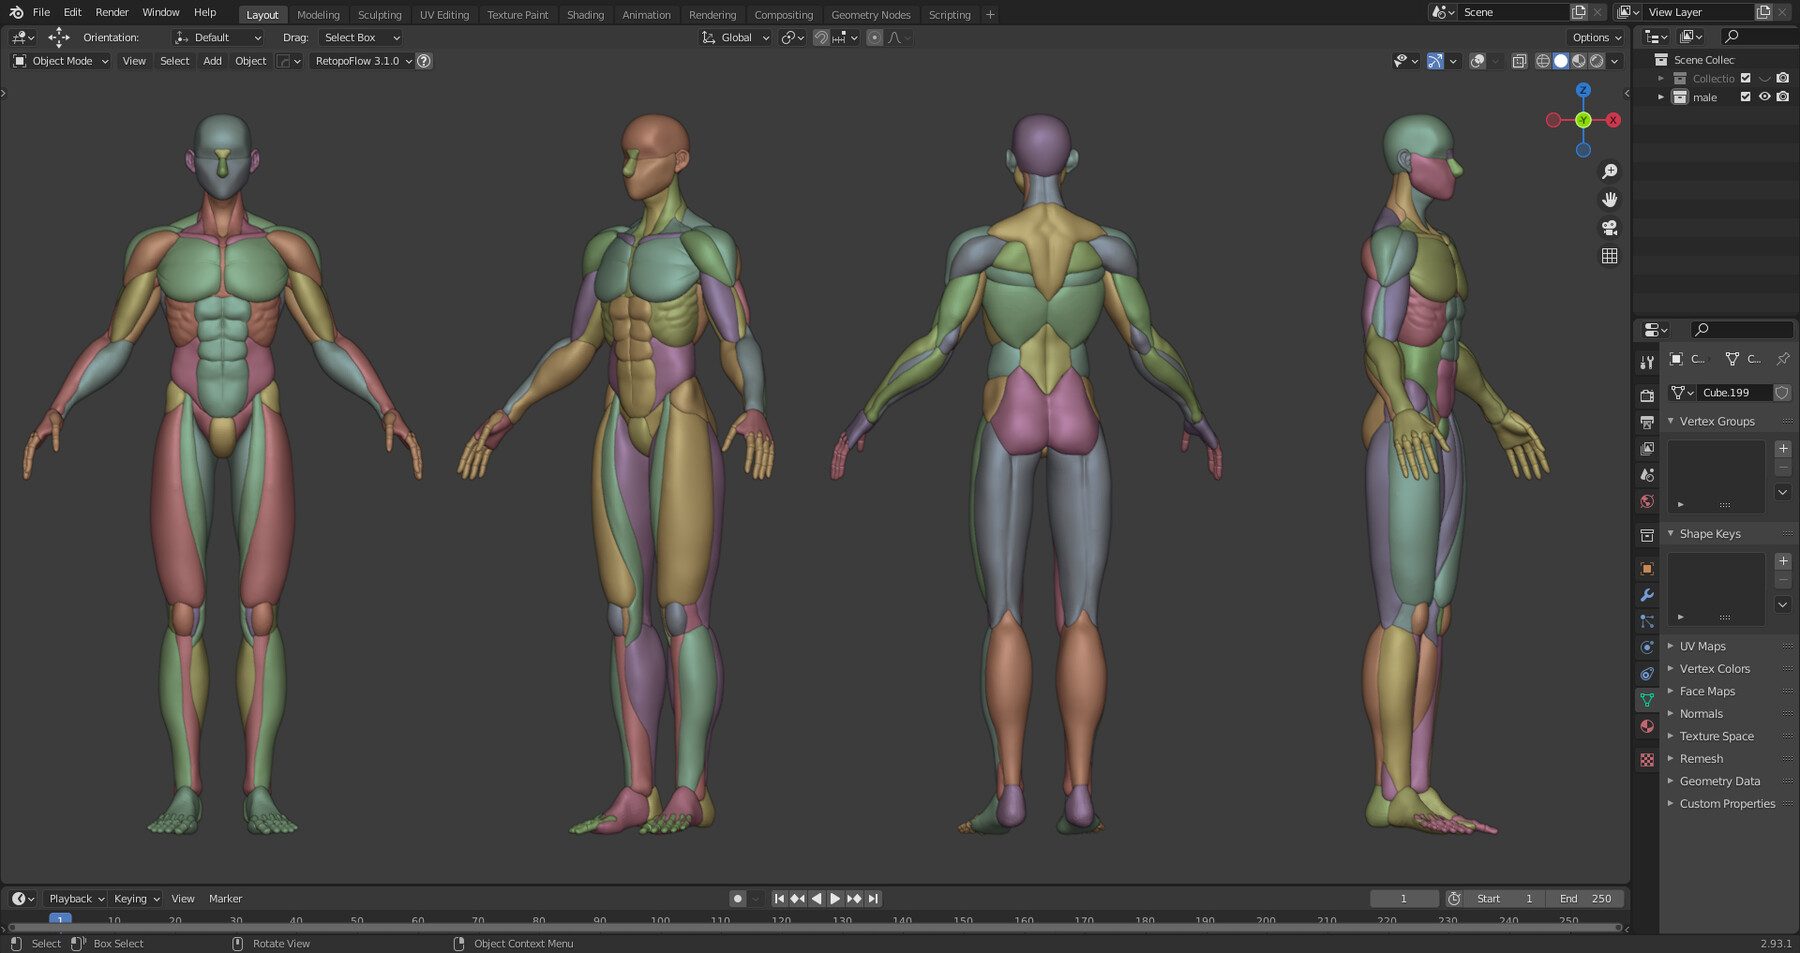Image resolution: width=1800 pixels, height=953 pixels.
Task: Toggle X-ray display mode
Action: click(x=1519, y=61)
